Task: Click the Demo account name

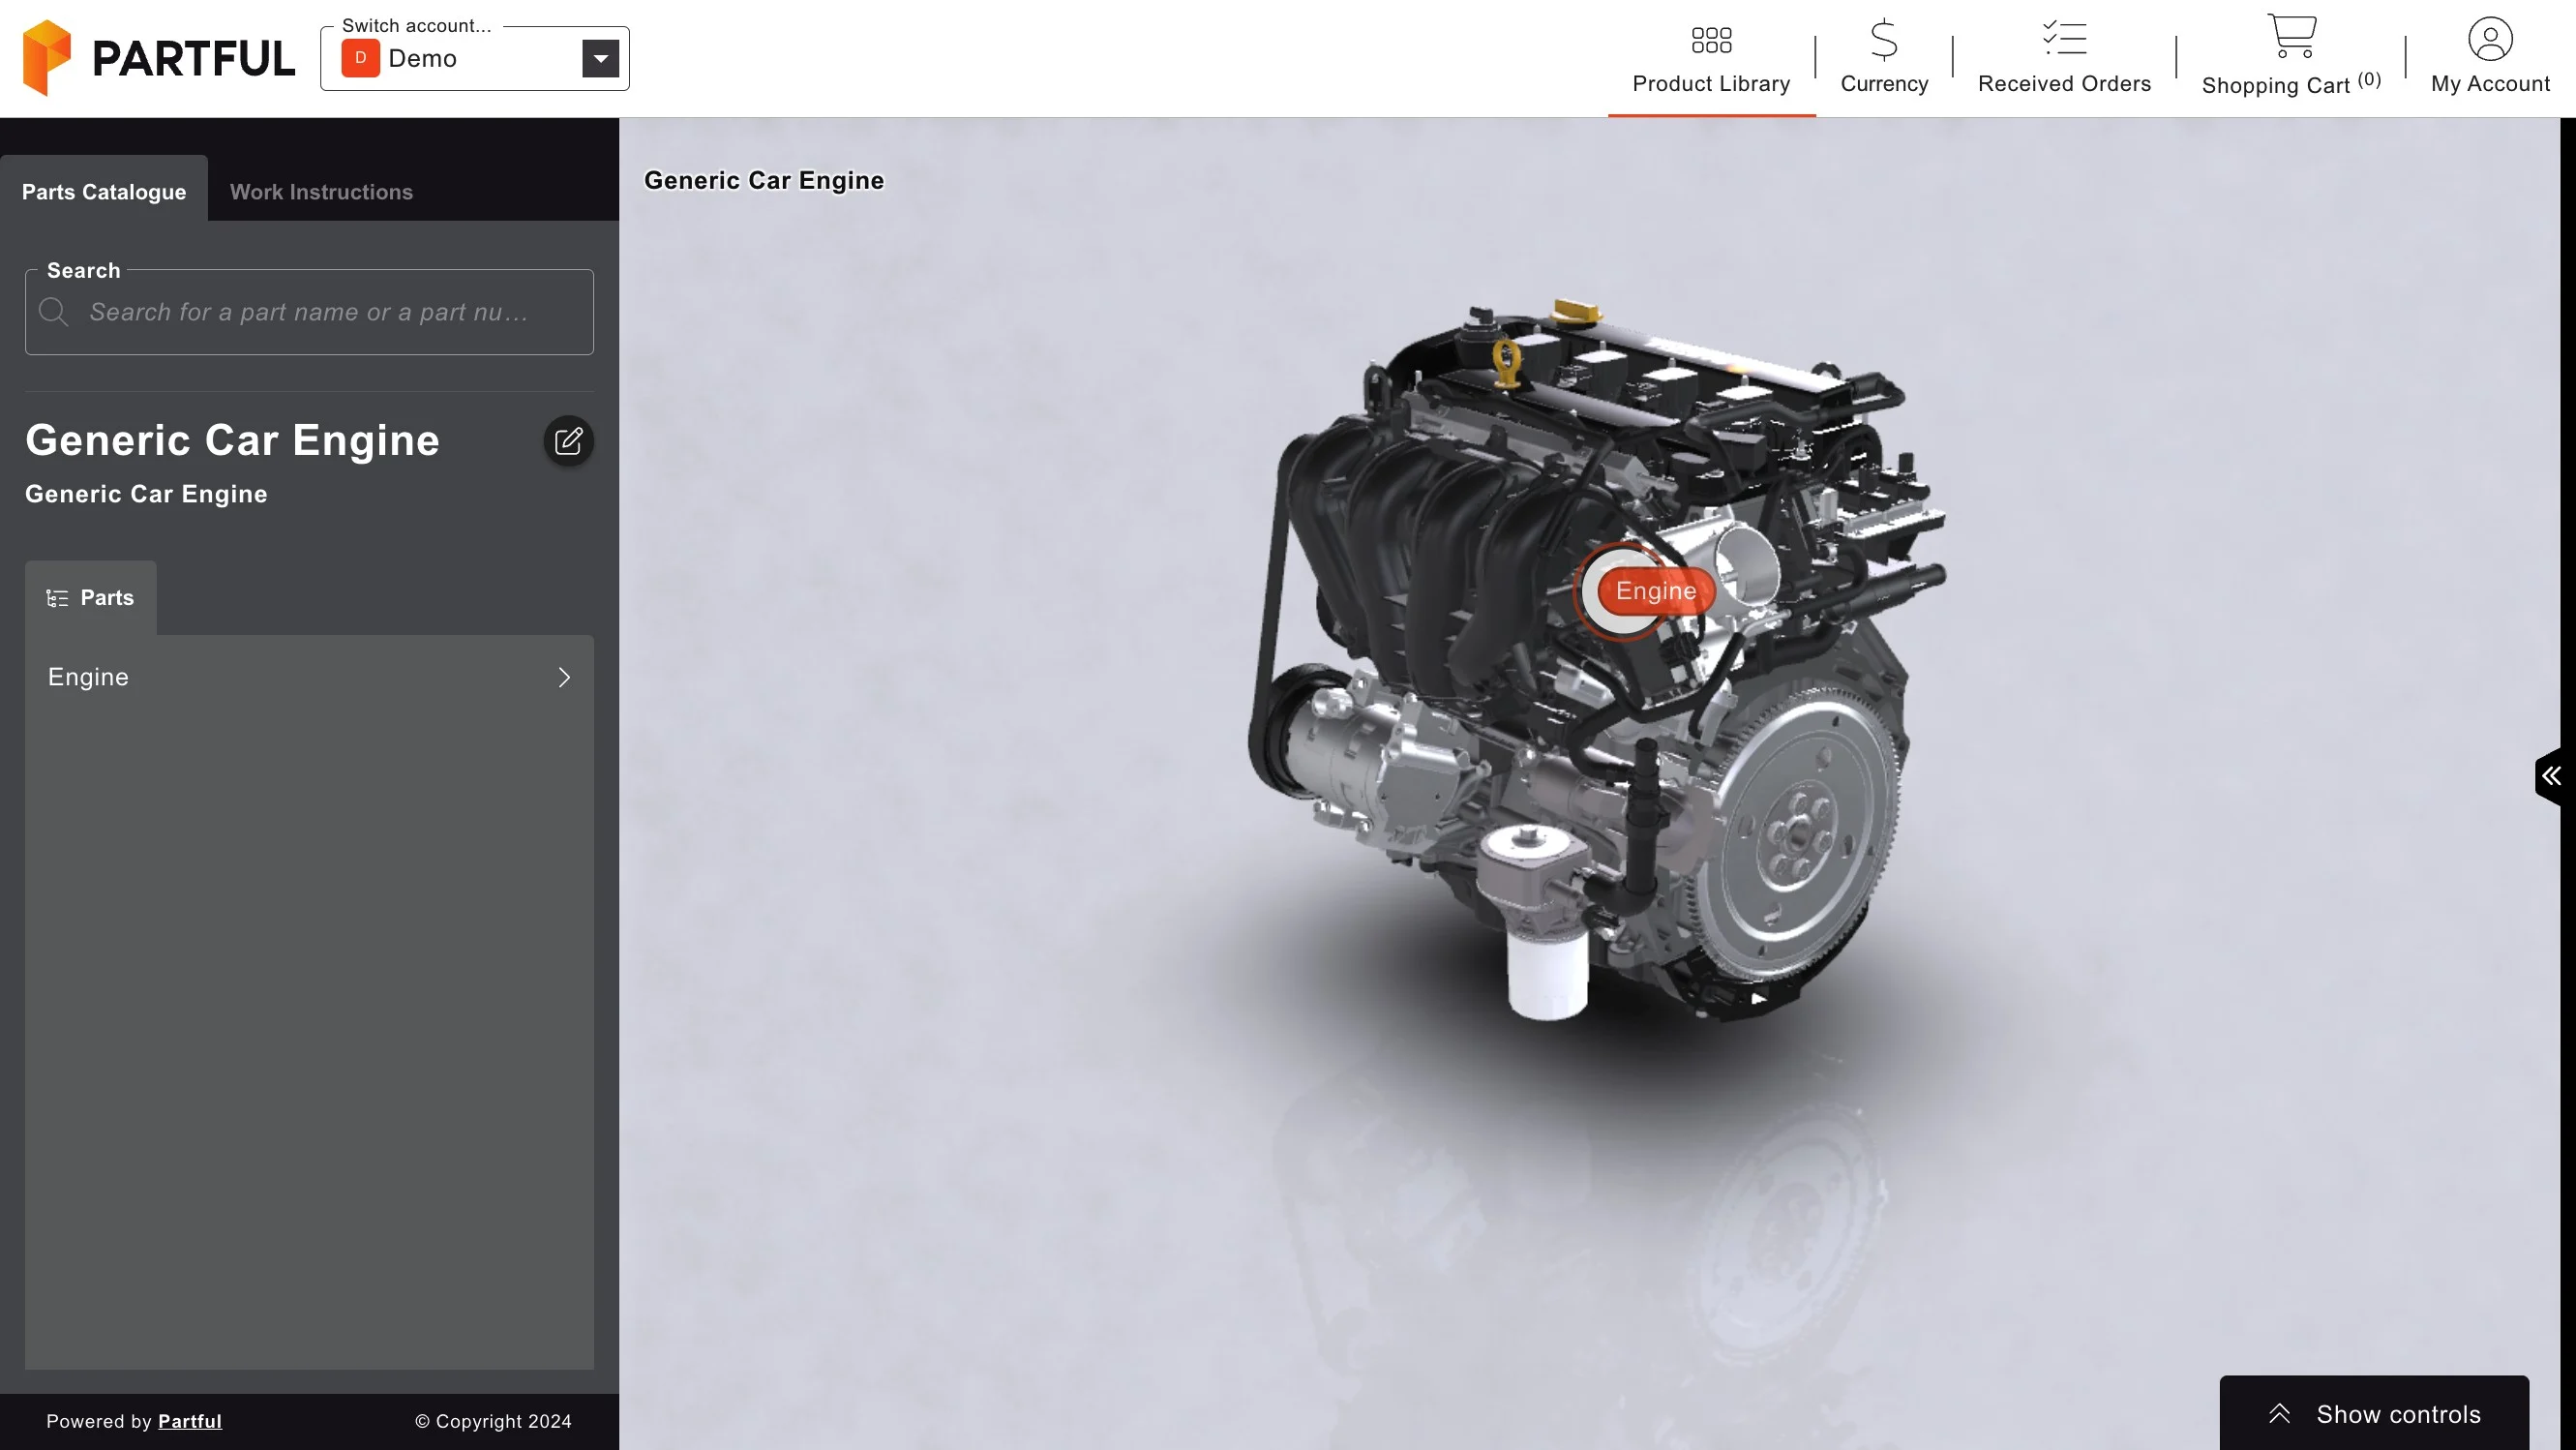Action: pyautogui.click(x=422, y=58)
